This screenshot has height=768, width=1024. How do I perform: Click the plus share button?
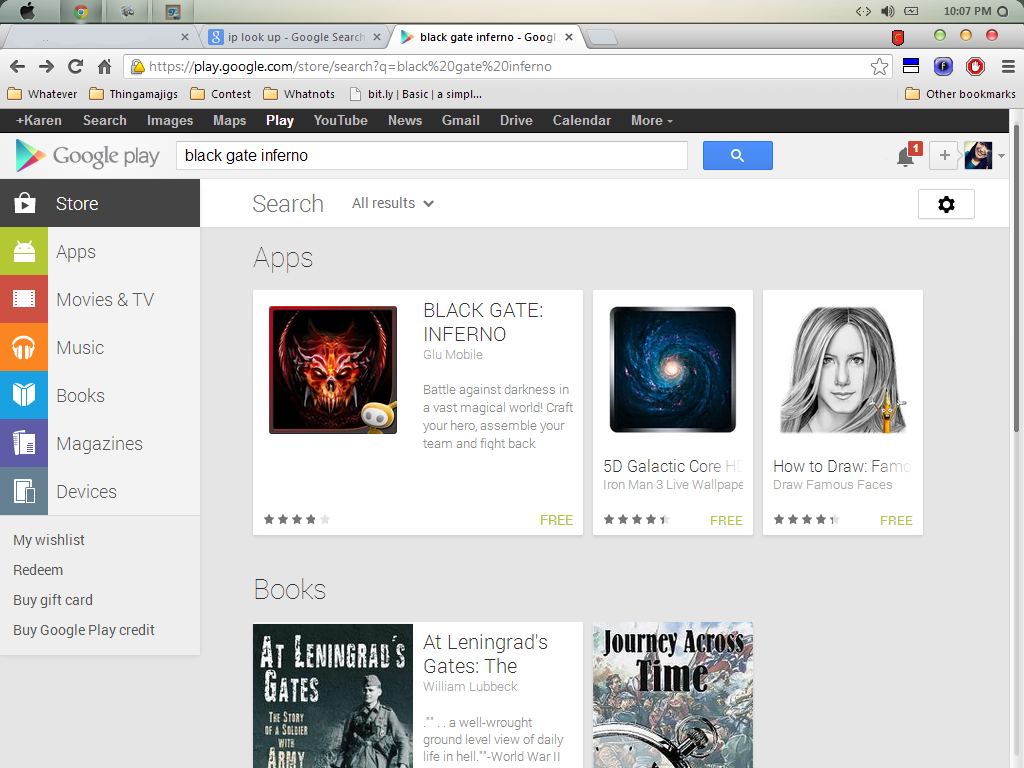944,155
